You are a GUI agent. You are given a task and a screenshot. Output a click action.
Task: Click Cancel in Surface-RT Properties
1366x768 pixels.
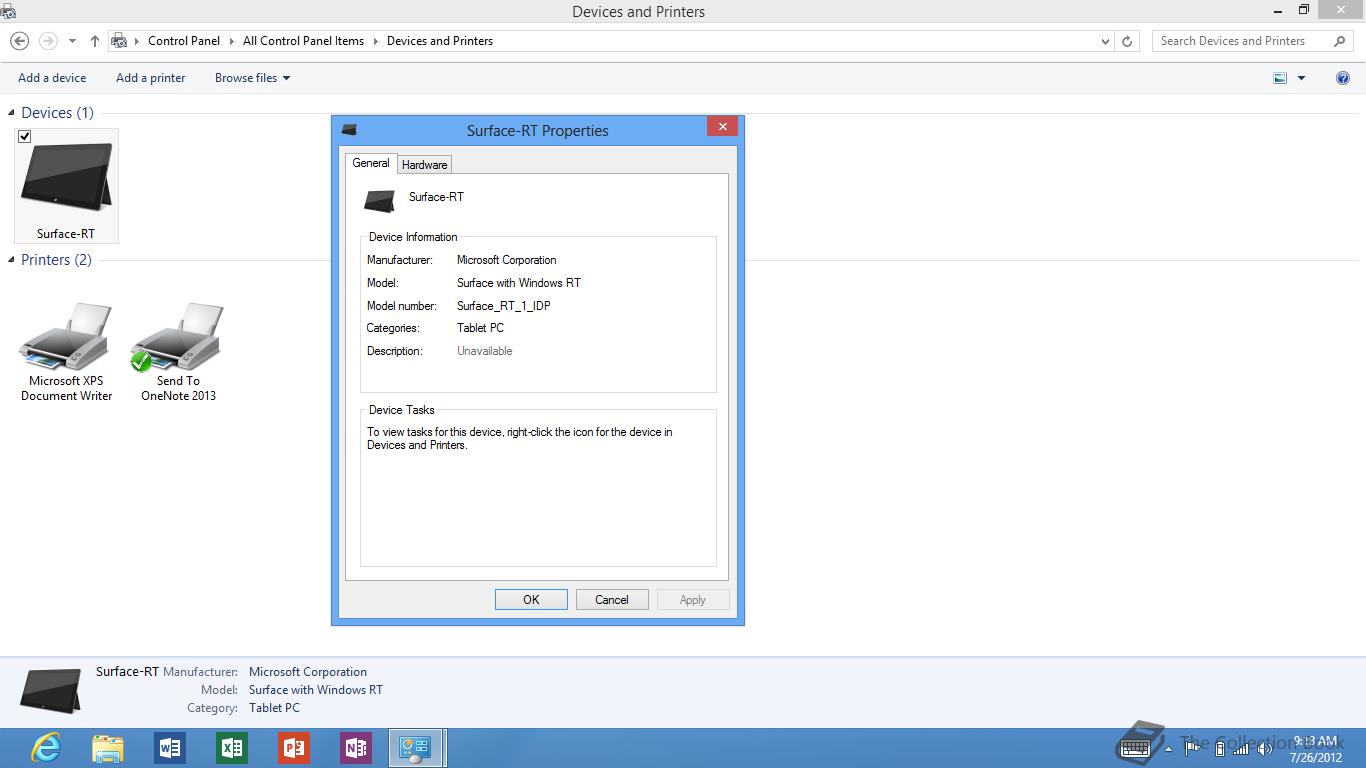point(612,600)
